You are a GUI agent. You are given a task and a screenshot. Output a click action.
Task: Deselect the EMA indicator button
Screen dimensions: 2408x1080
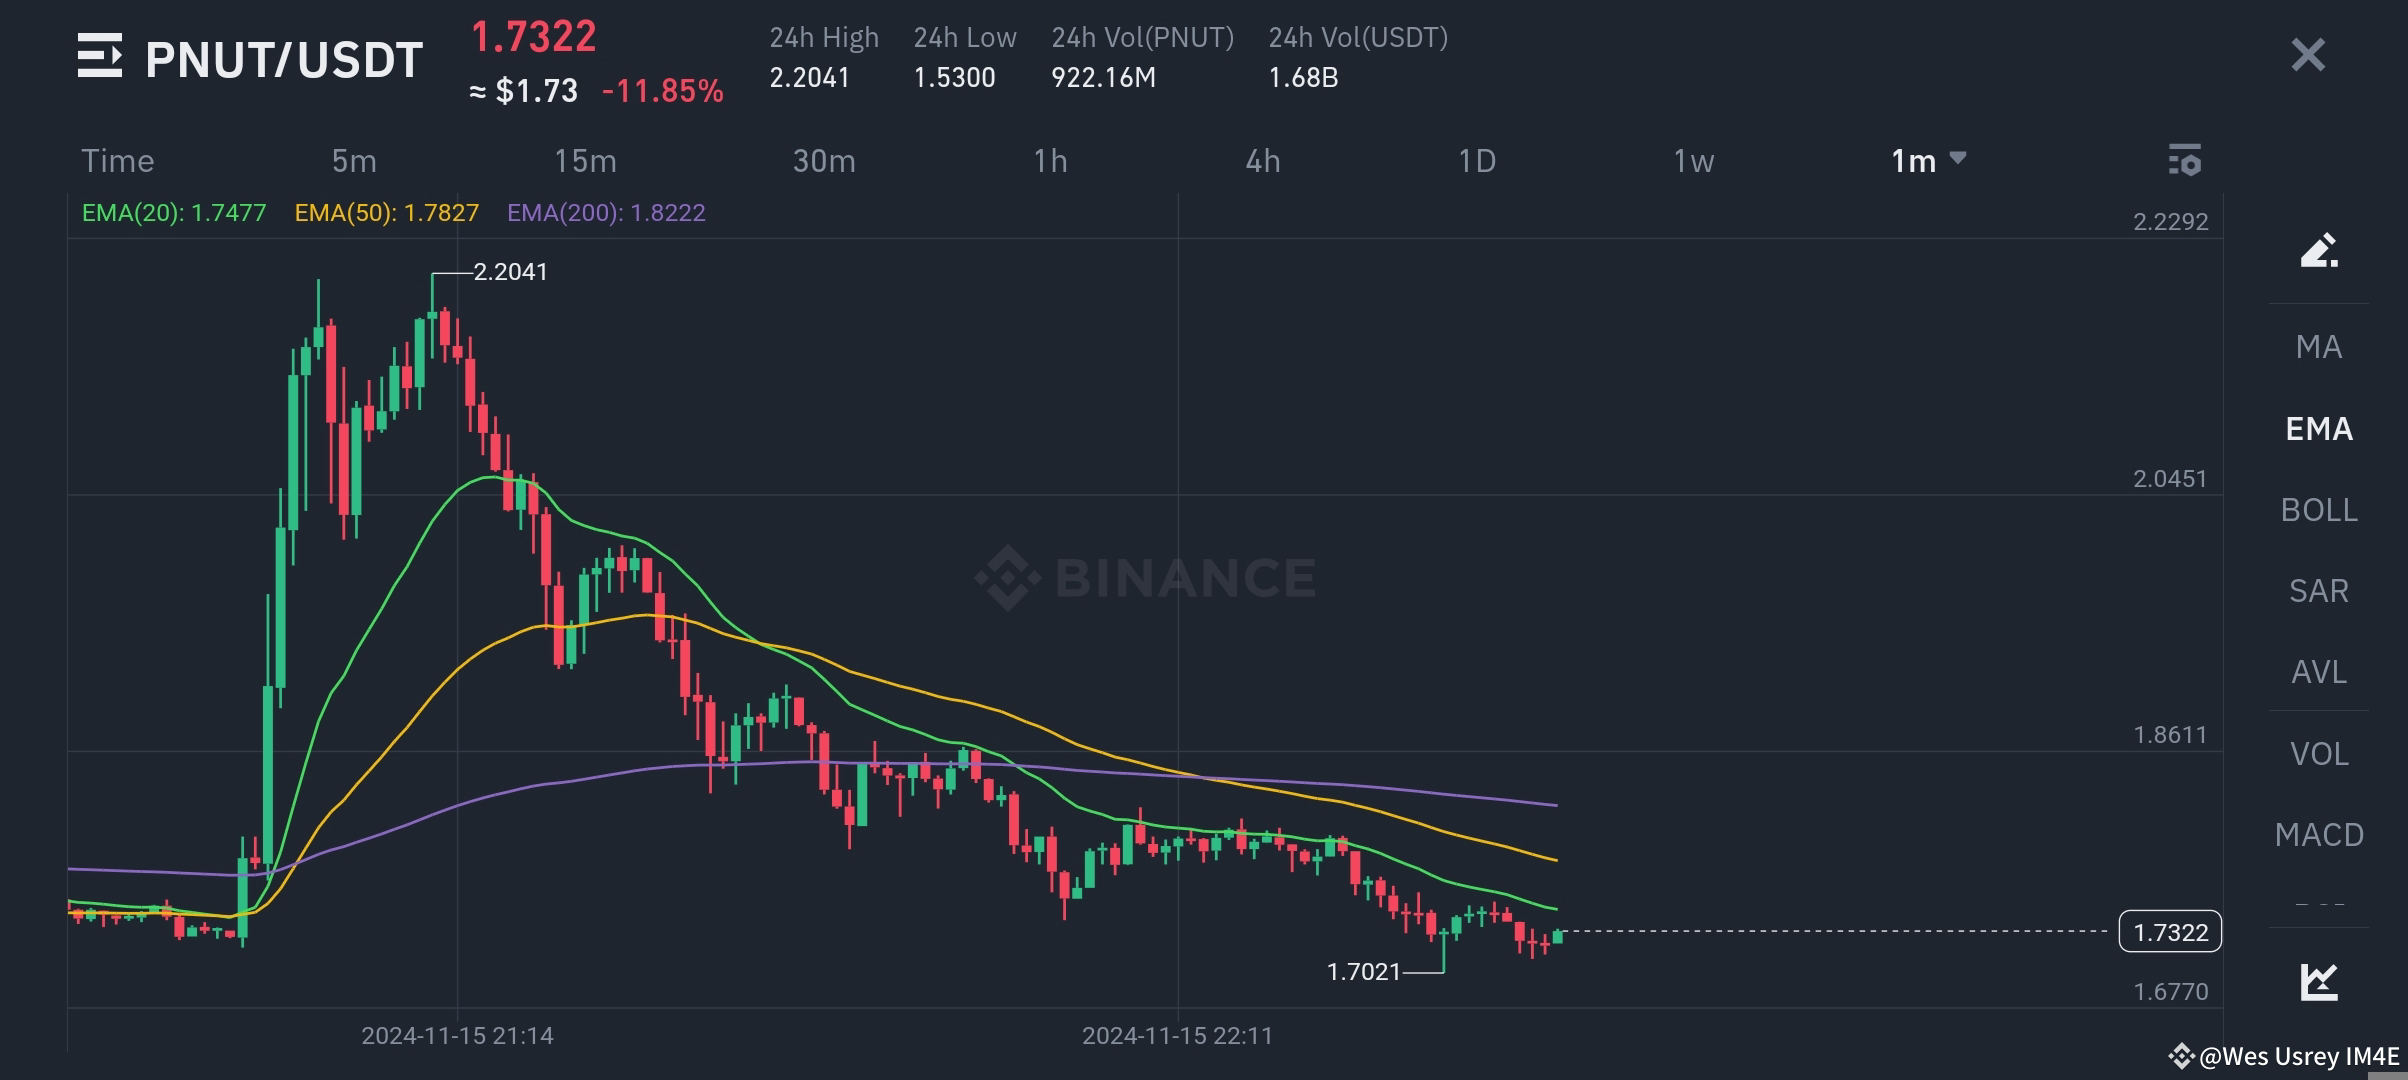click(2318, 429)
